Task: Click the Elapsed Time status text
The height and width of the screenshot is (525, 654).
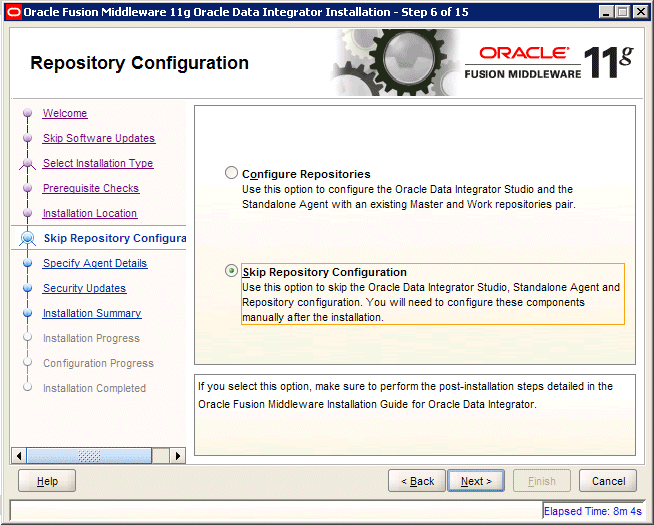Action: tap(593, 511)
